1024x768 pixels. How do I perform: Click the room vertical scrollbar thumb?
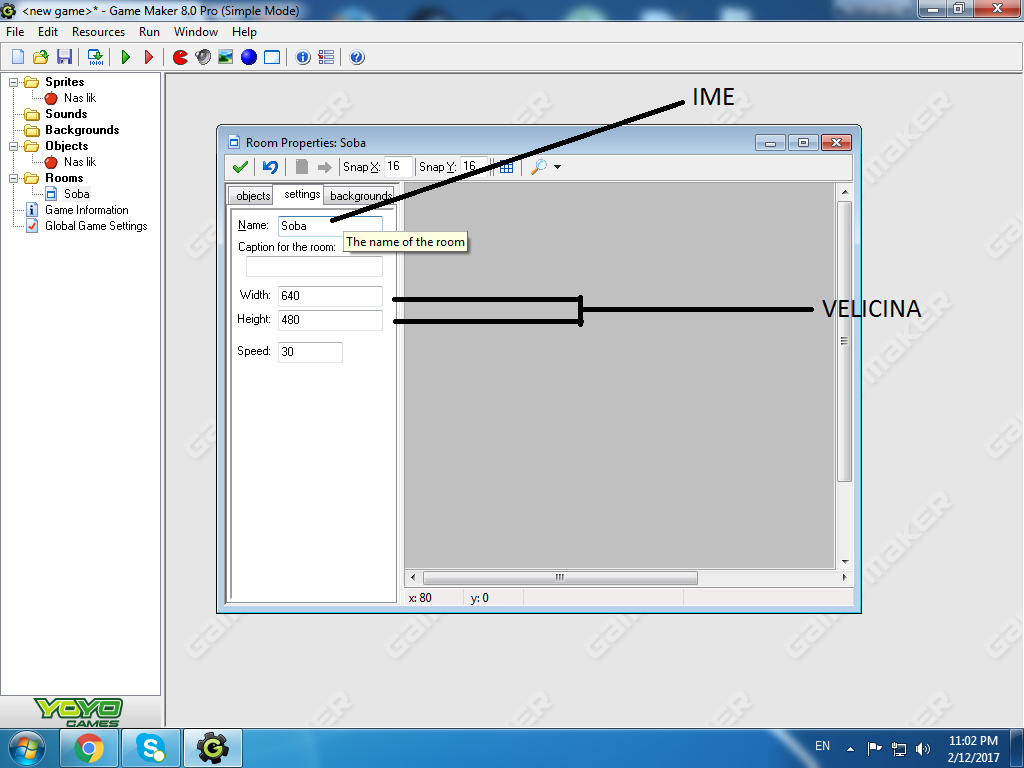[x=844, y=341]
